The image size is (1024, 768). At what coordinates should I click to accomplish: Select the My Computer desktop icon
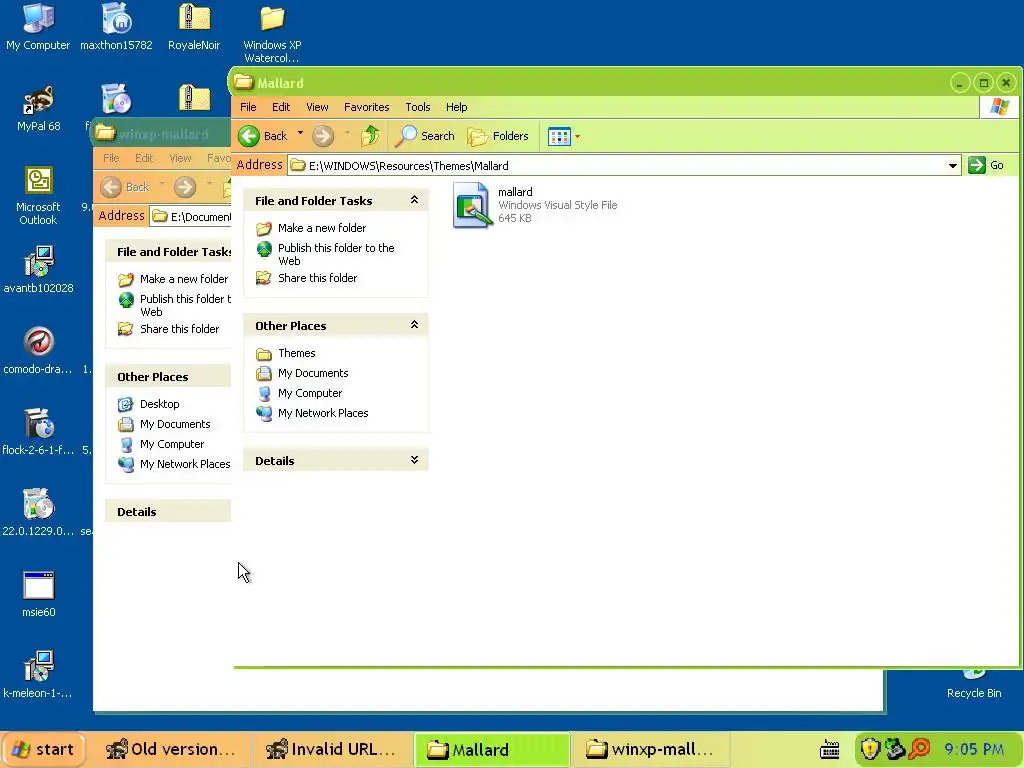[x=38, y=27]
